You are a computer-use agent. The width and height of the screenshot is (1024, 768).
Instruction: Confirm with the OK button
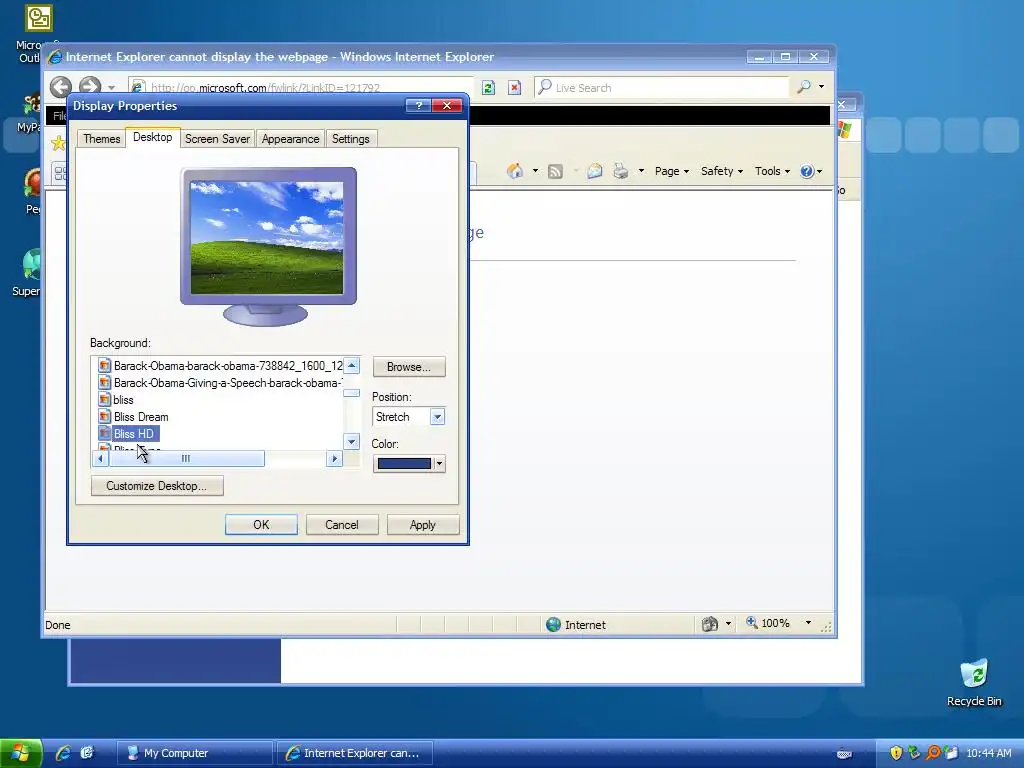point(261,525)
